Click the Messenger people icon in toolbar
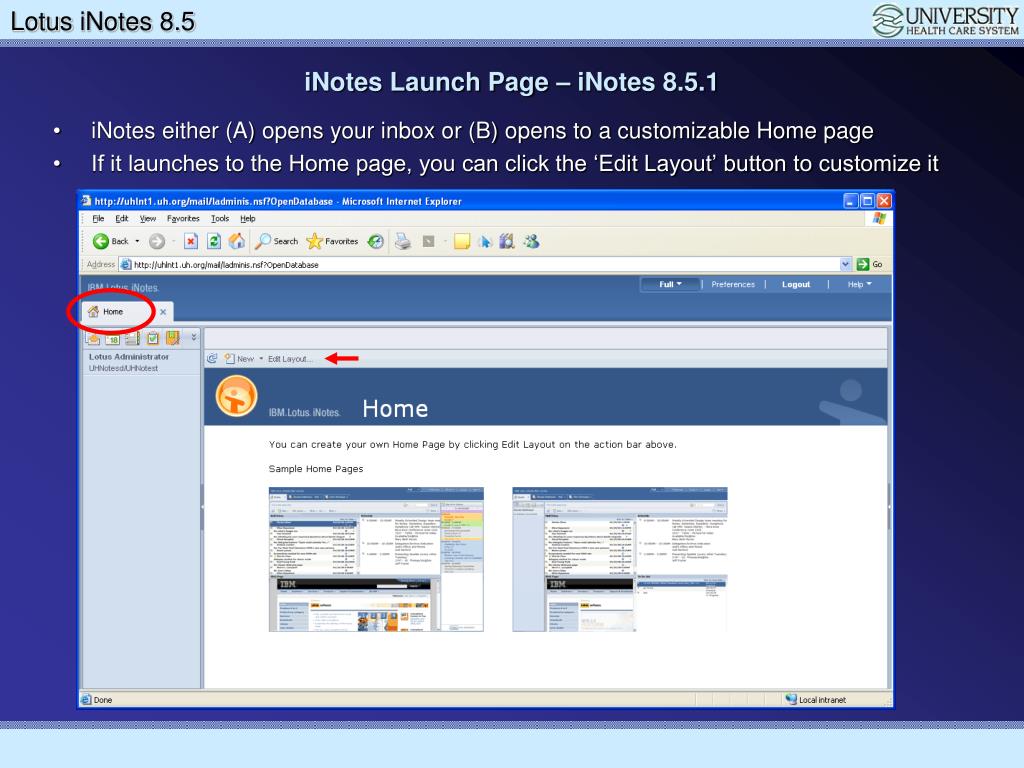The image size is (1024, 768). tap(531, 242)
